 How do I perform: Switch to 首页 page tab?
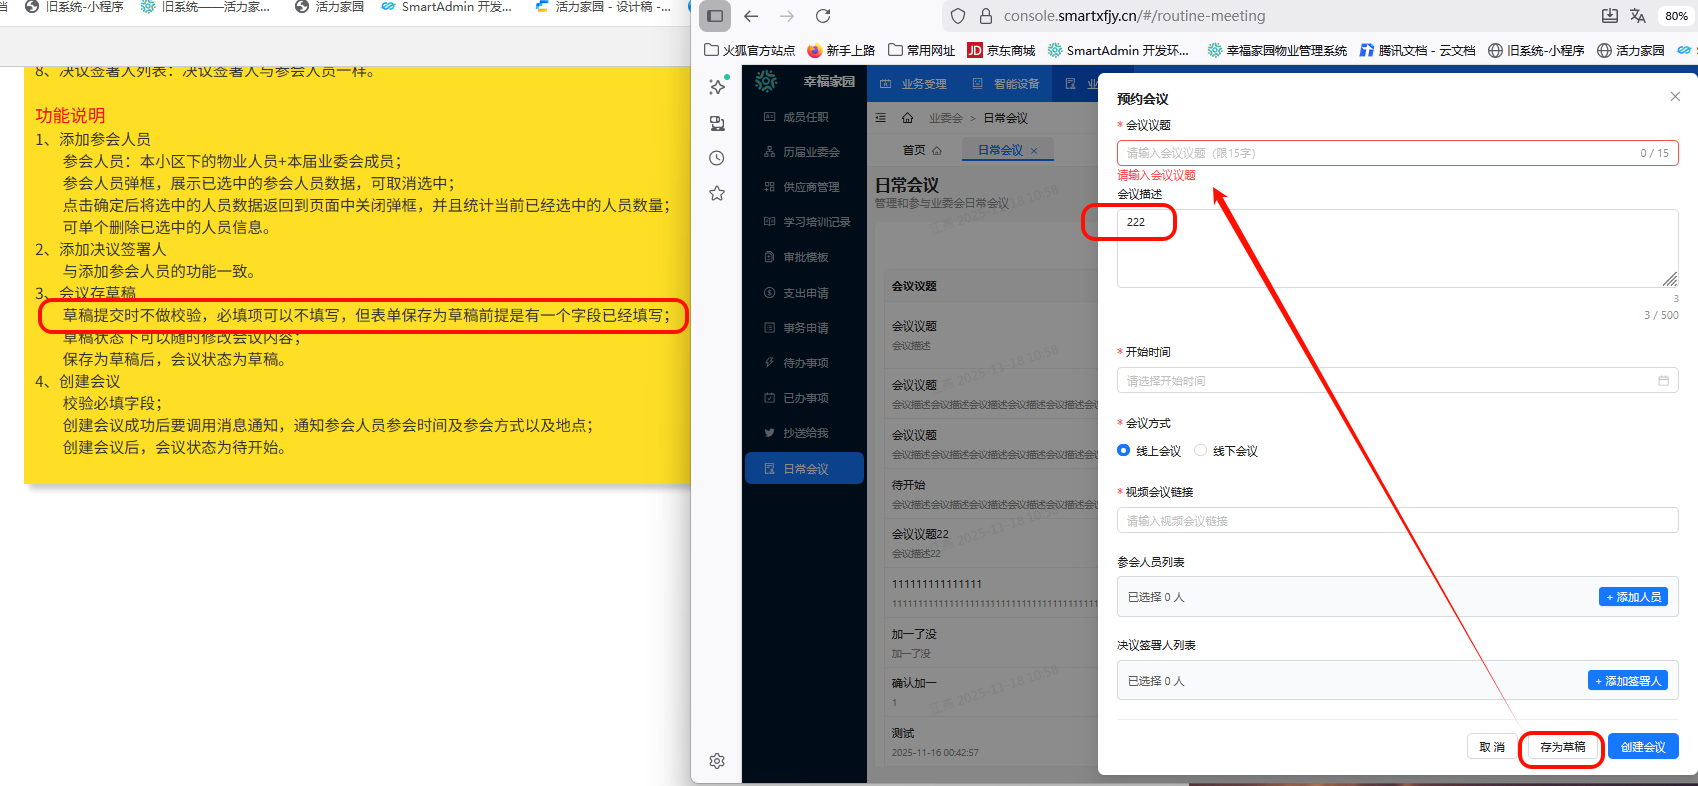[921, 150]
